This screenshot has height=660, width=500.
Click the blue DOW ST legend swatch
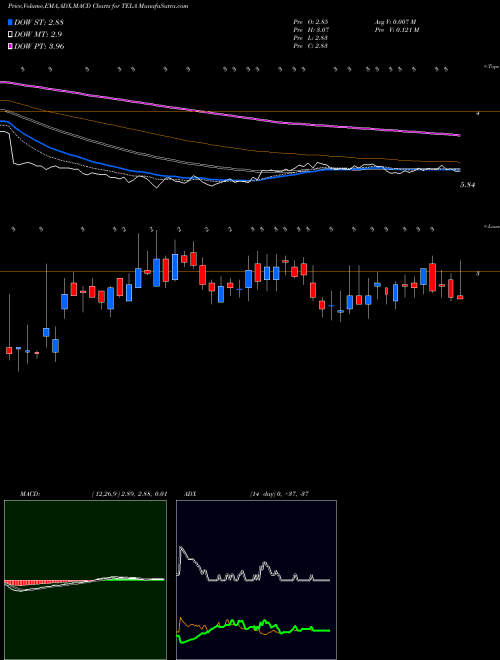click(11, 22)
